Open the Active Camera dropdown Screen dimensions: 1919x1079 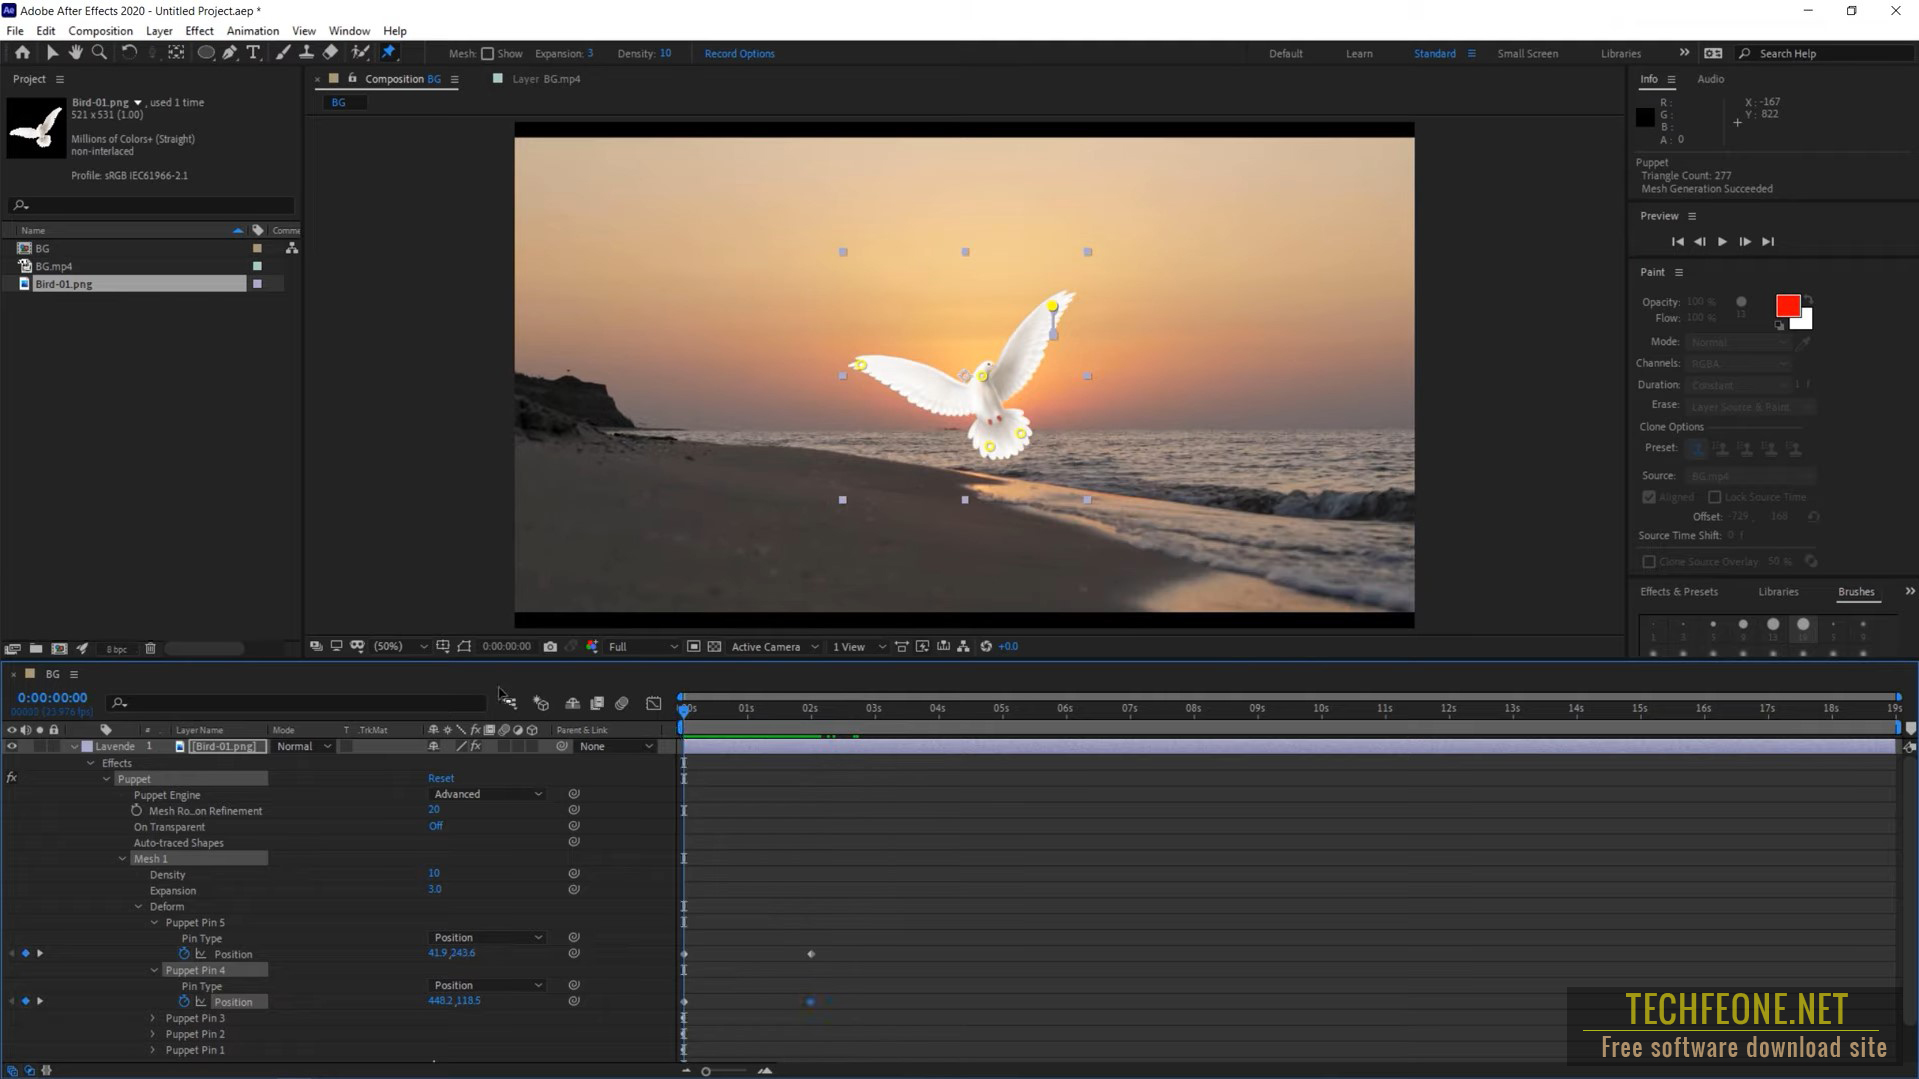pyautogui.click(x=774, y=647)
